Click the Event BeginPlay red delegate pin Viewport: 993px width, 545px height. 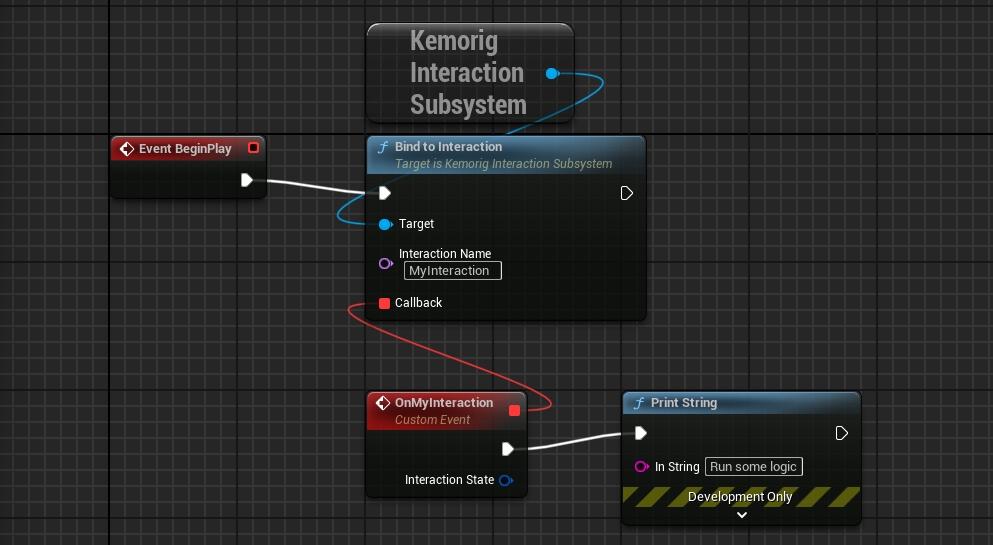tap(253, 148)
